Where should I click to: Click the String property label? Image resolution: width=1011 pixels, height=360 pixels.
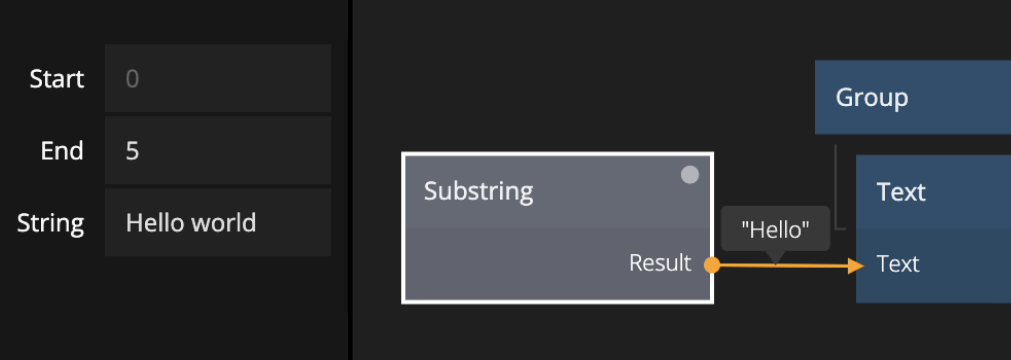tap(50, 223)
